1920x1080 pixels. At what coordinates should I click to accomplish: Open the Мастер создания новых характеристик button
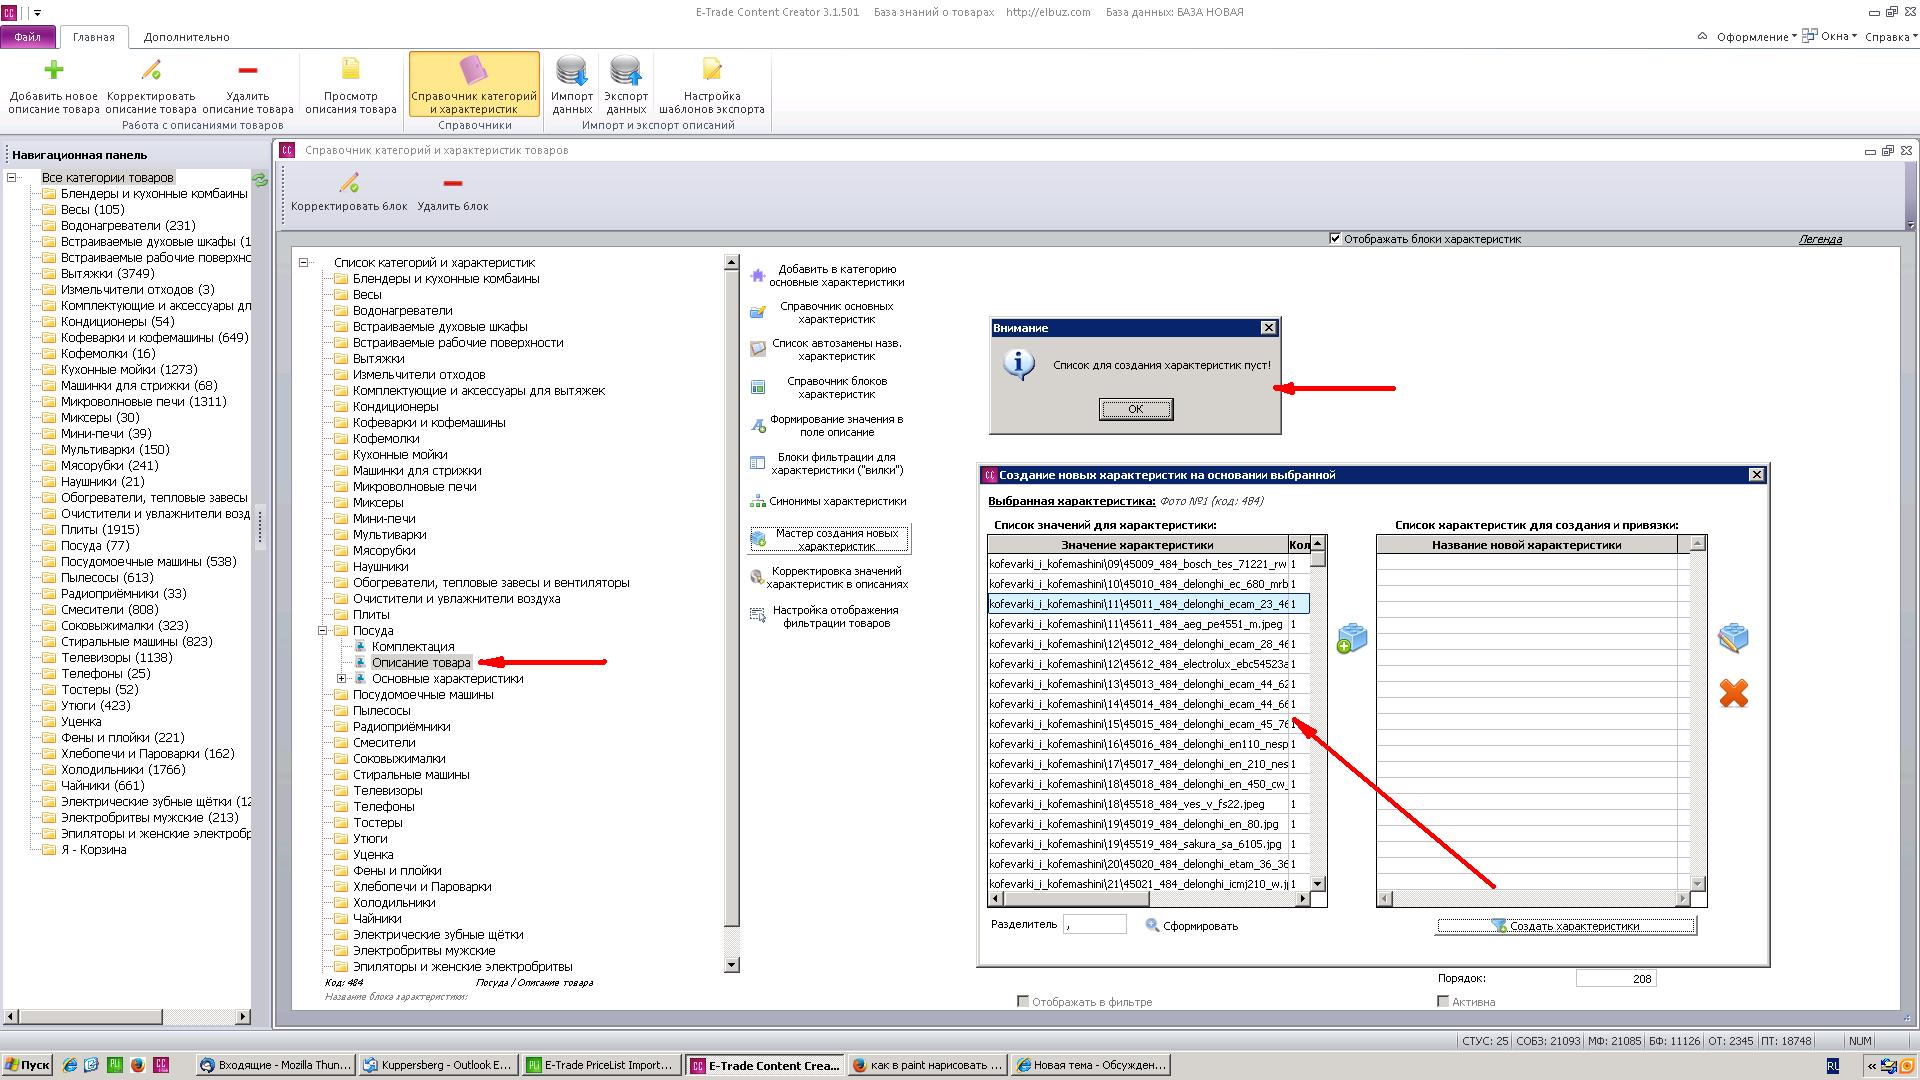tap(830, 540)
